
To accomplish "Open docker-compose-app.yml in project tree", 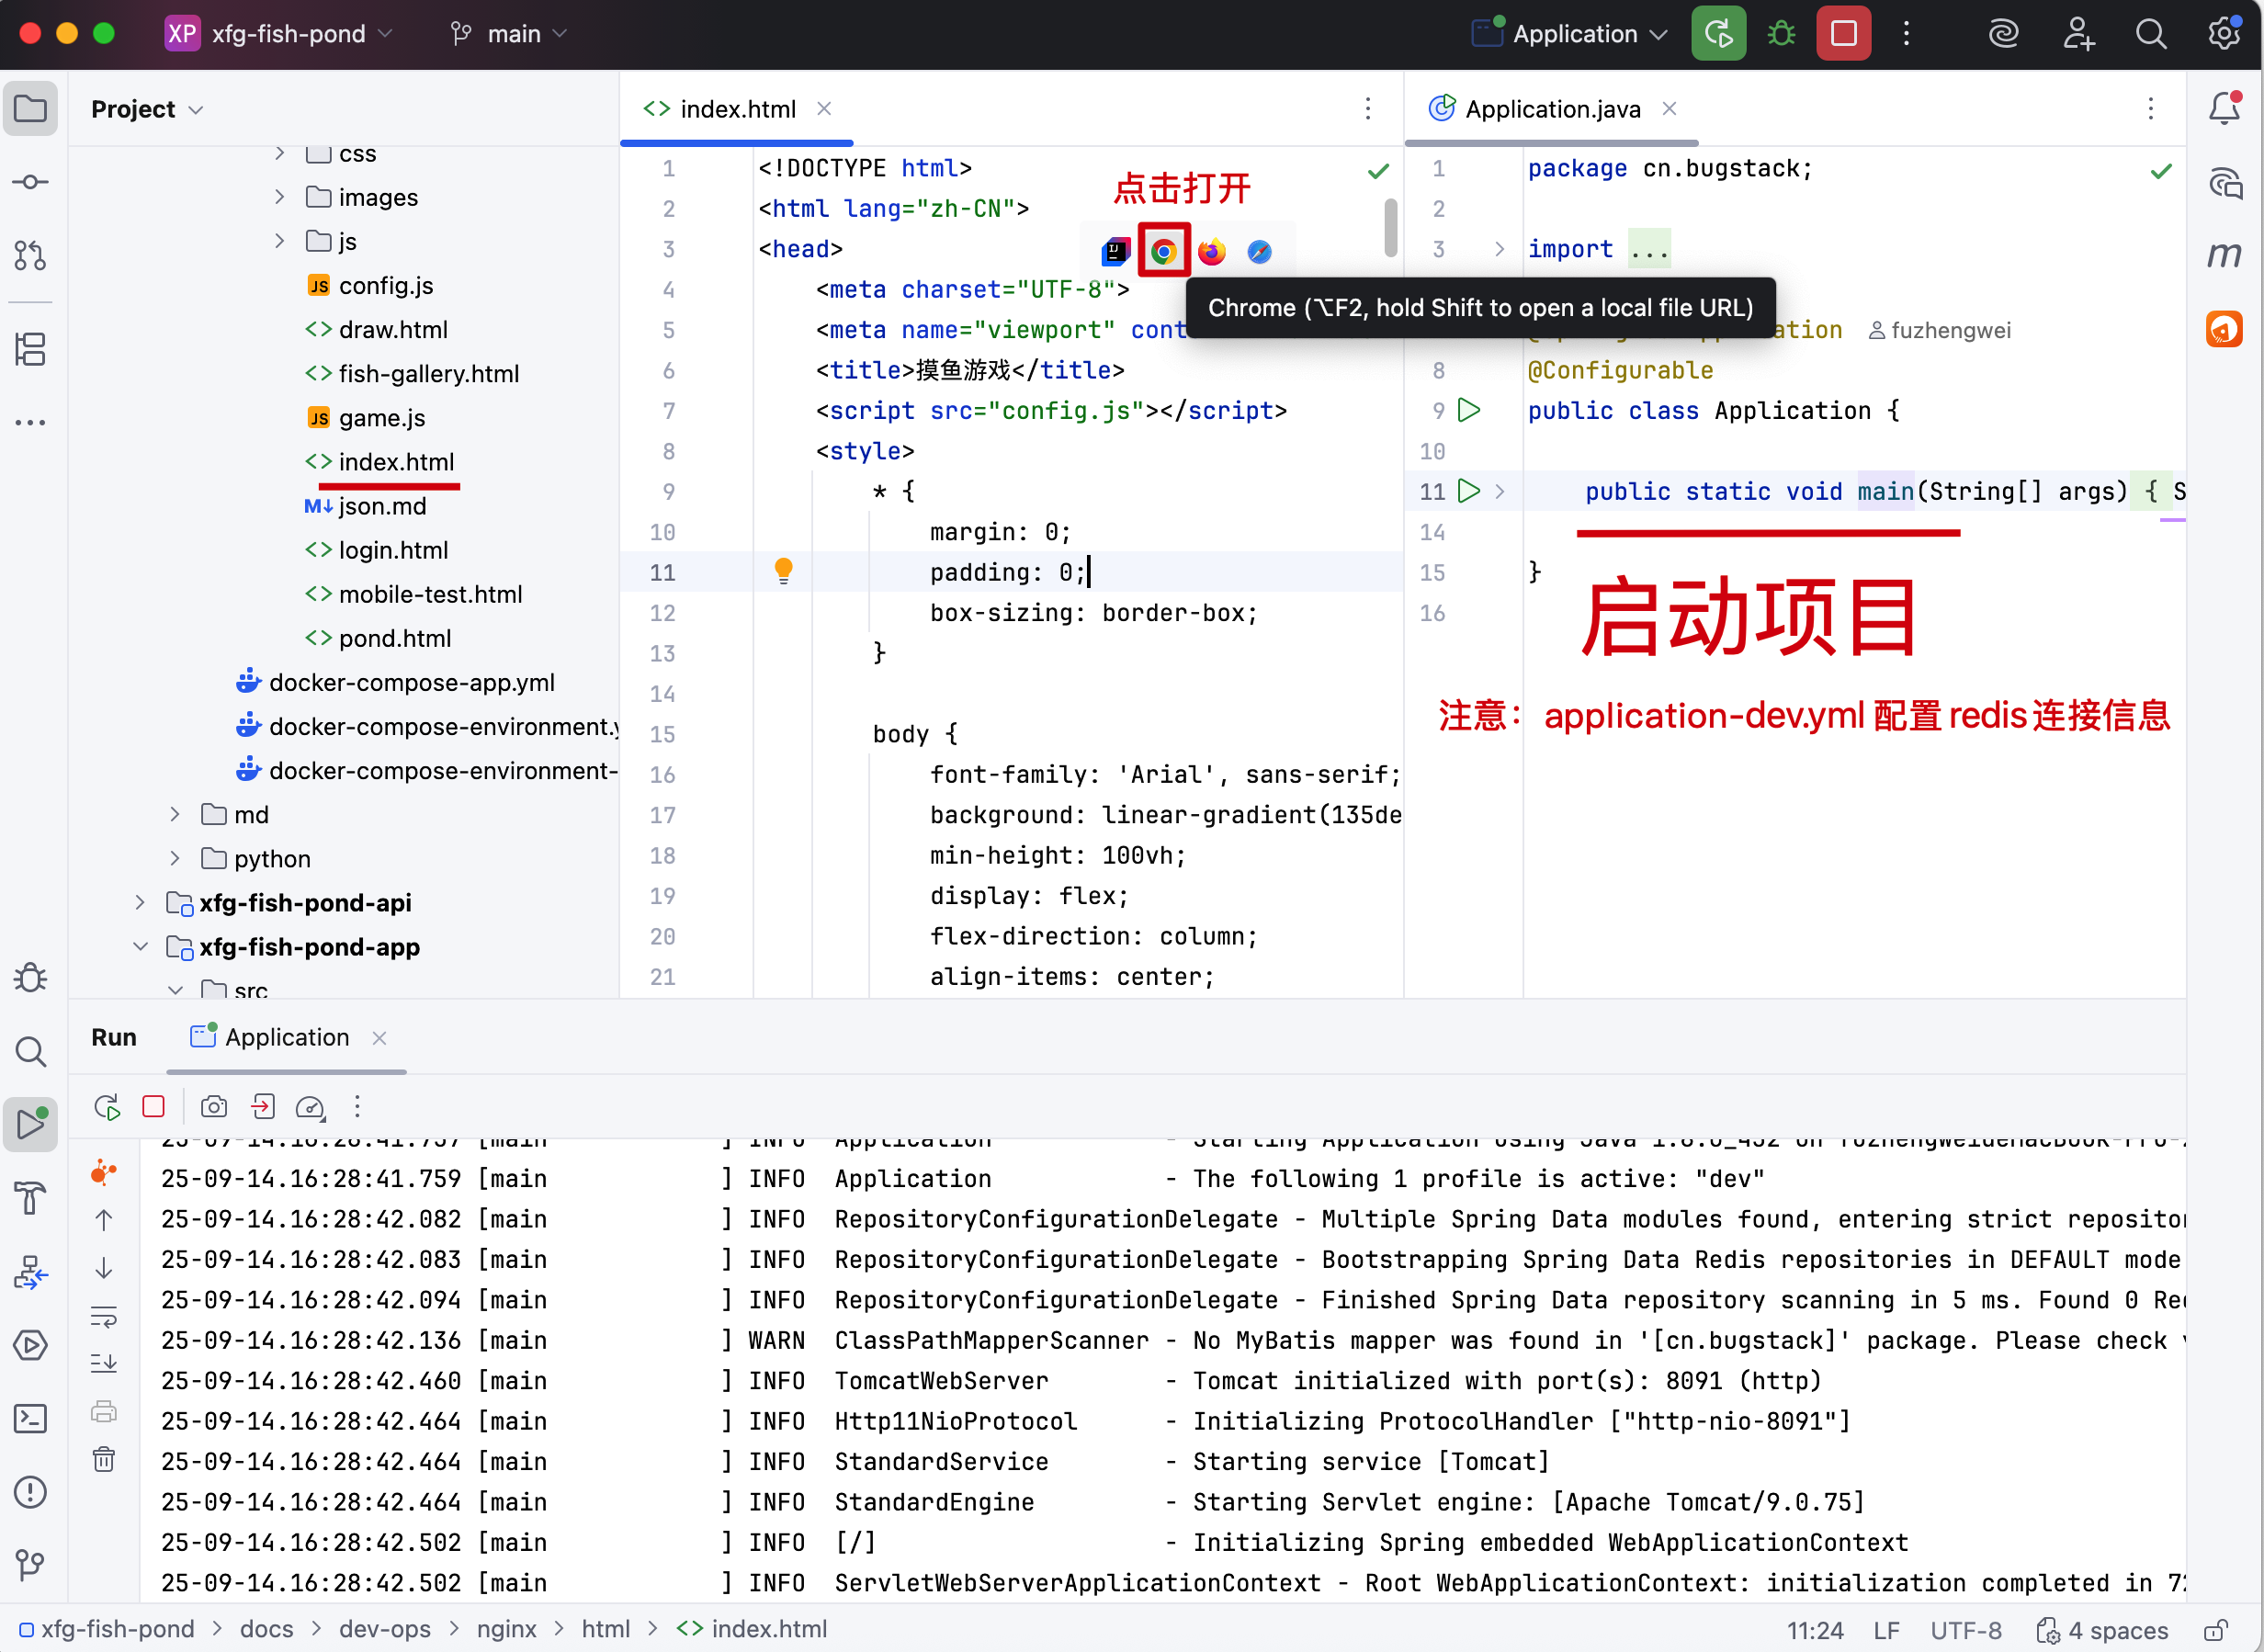I will (x=395, y=682).
